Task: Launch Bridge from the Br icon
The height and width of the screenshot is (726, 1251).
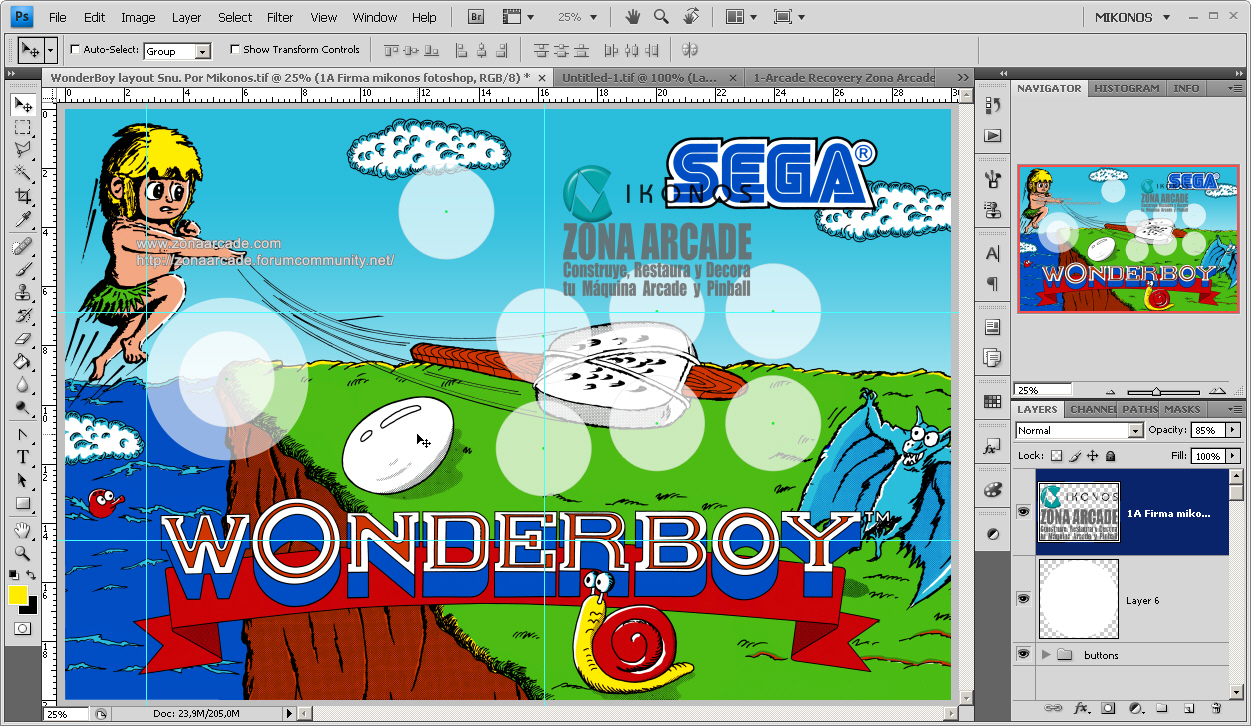Action: point(477,17)
